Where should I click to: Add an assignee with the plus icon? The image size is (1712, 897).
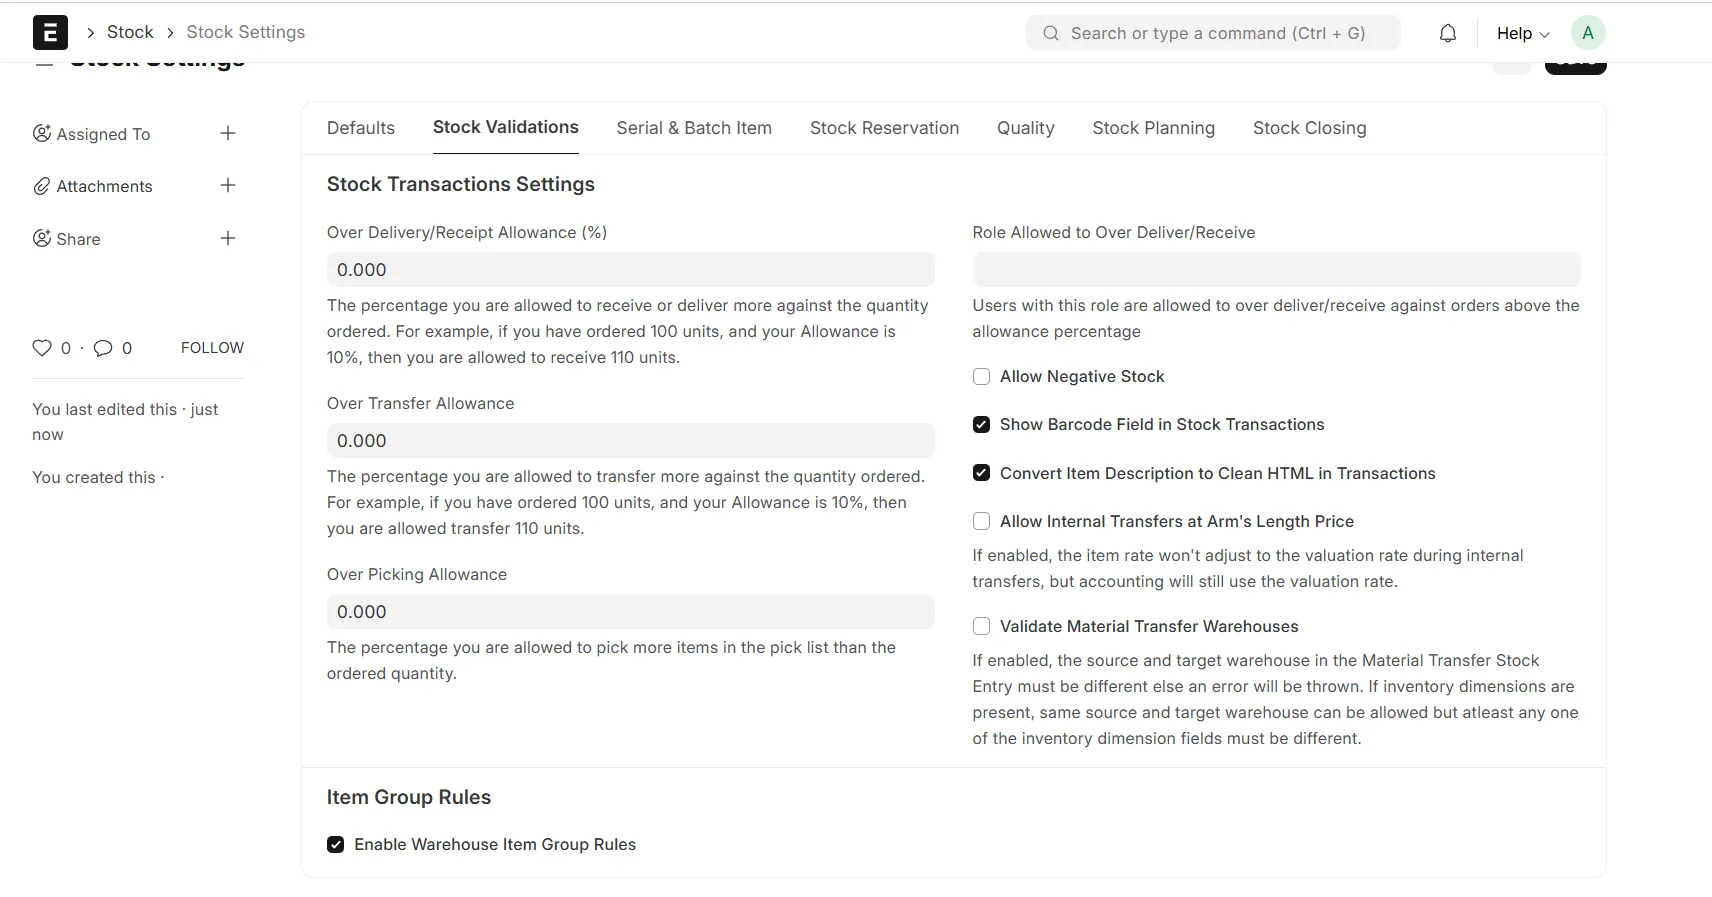click(228, 134)
